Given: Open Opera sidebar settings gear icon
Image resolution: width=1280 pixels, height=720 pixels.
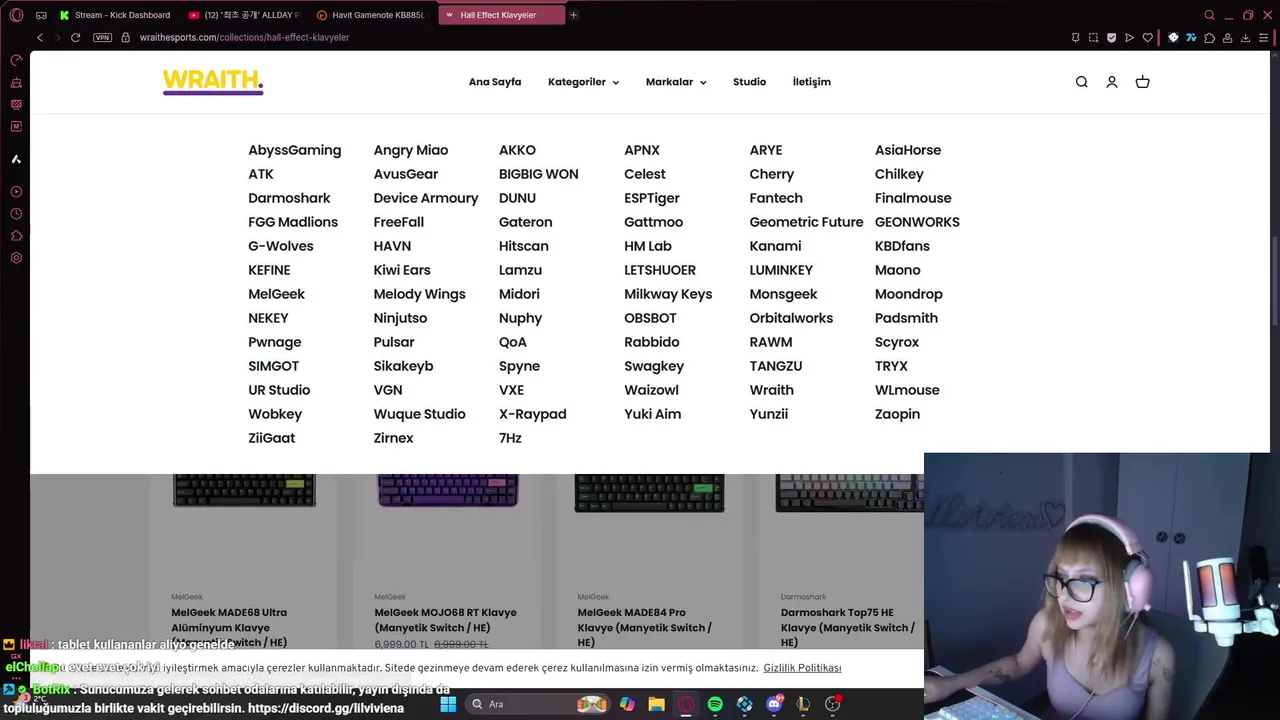Looking at the screenshot, I should coord(16,258).
